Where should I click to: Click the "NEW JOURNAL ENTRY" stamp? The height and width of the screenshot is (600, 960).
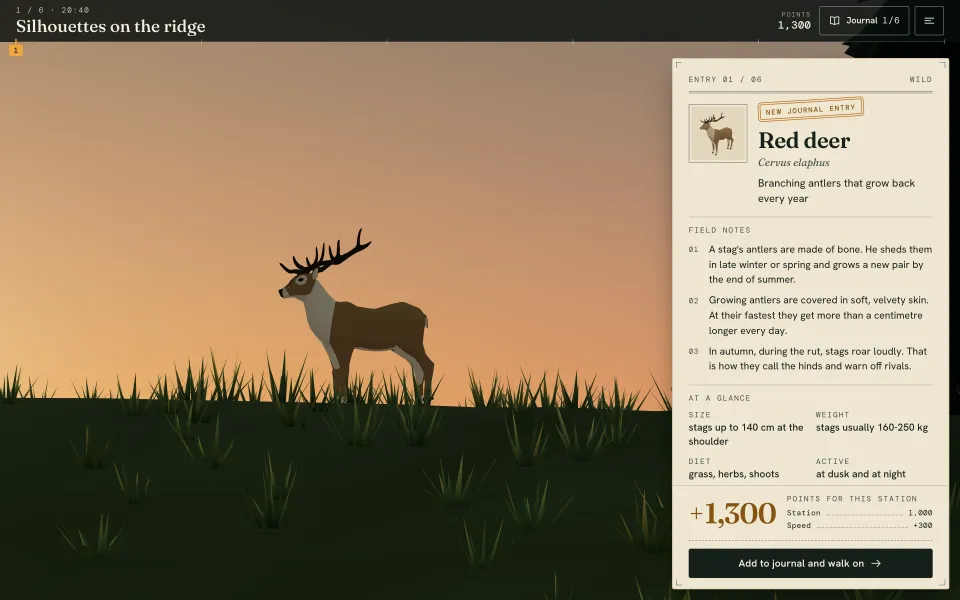810,110
